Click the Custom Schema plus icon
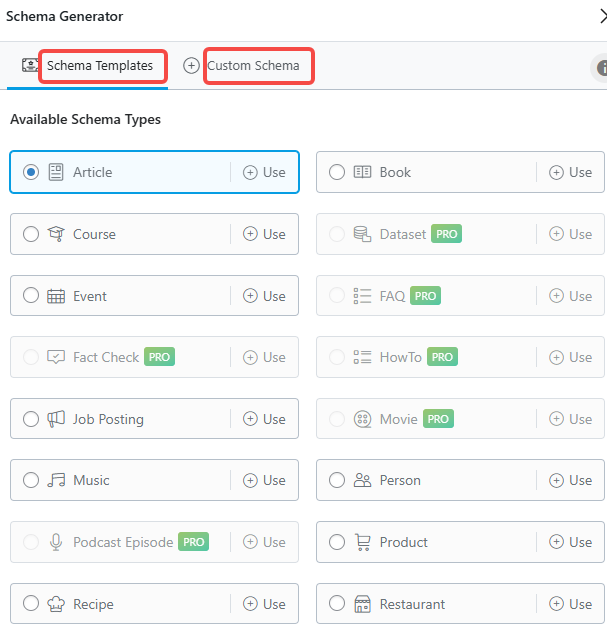 191,66
